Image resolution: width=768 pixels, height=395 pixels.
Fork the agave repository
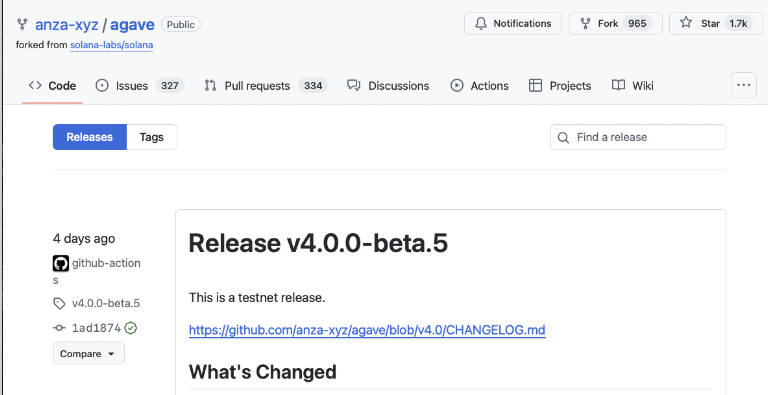click(x=615, y=24)
